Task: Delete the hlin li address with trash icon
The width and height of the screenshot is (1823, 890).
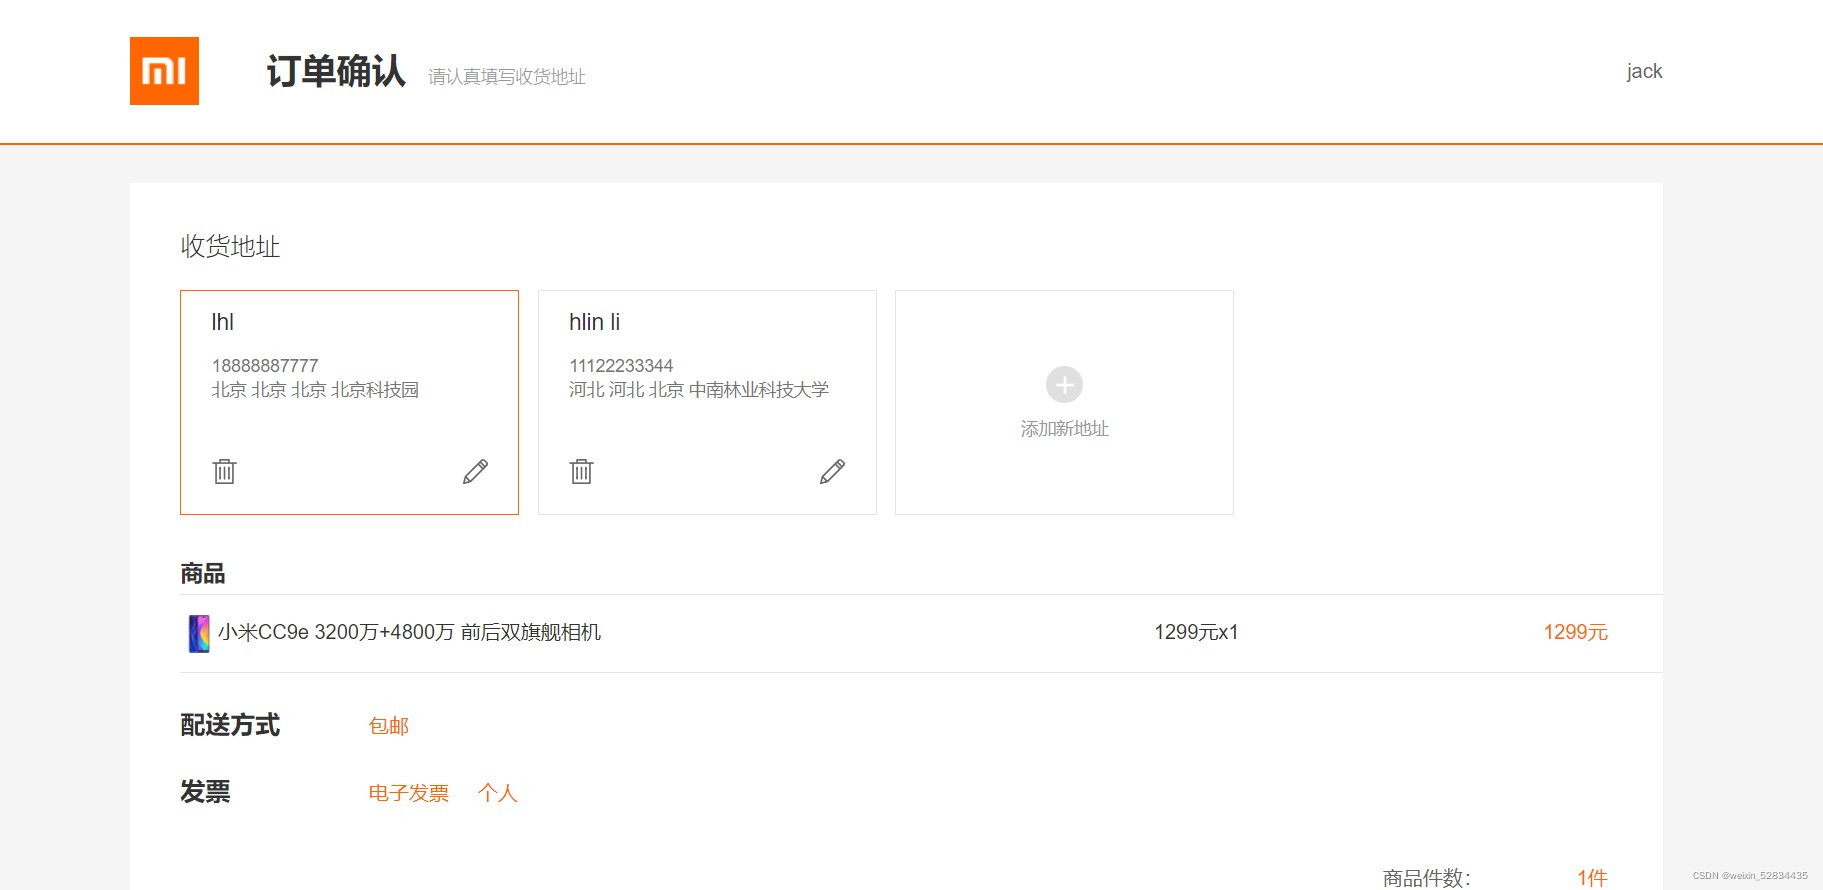Action: tap(582, 471)
